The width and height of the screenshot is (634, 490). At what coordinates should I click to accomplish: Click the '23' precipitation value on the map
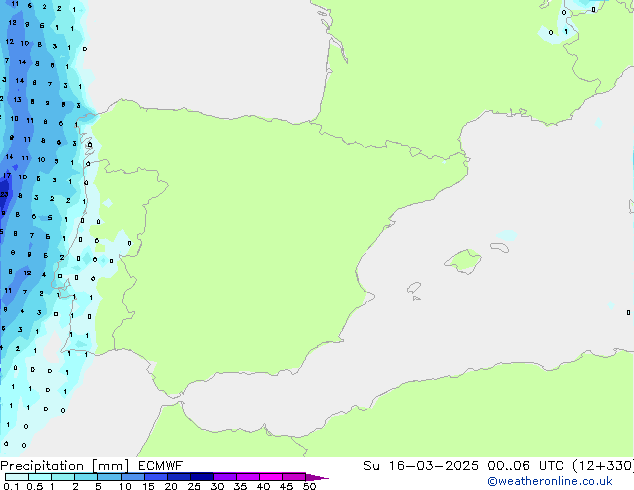click(4, 194)
